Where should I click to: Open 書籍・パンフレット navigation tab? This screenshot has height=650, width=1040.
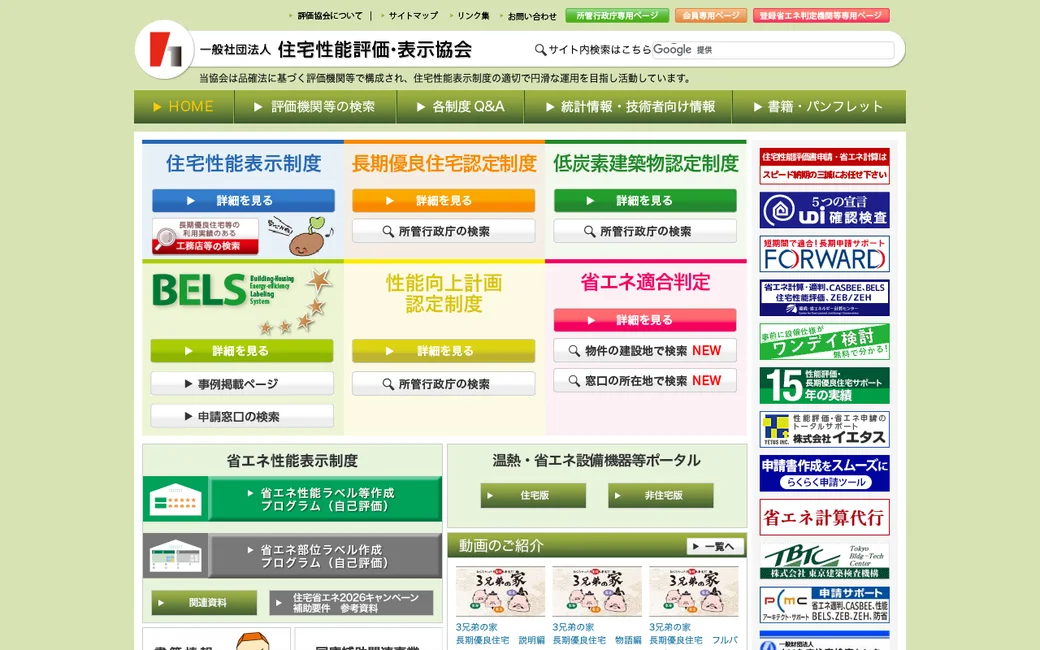(x=819, y=107)
